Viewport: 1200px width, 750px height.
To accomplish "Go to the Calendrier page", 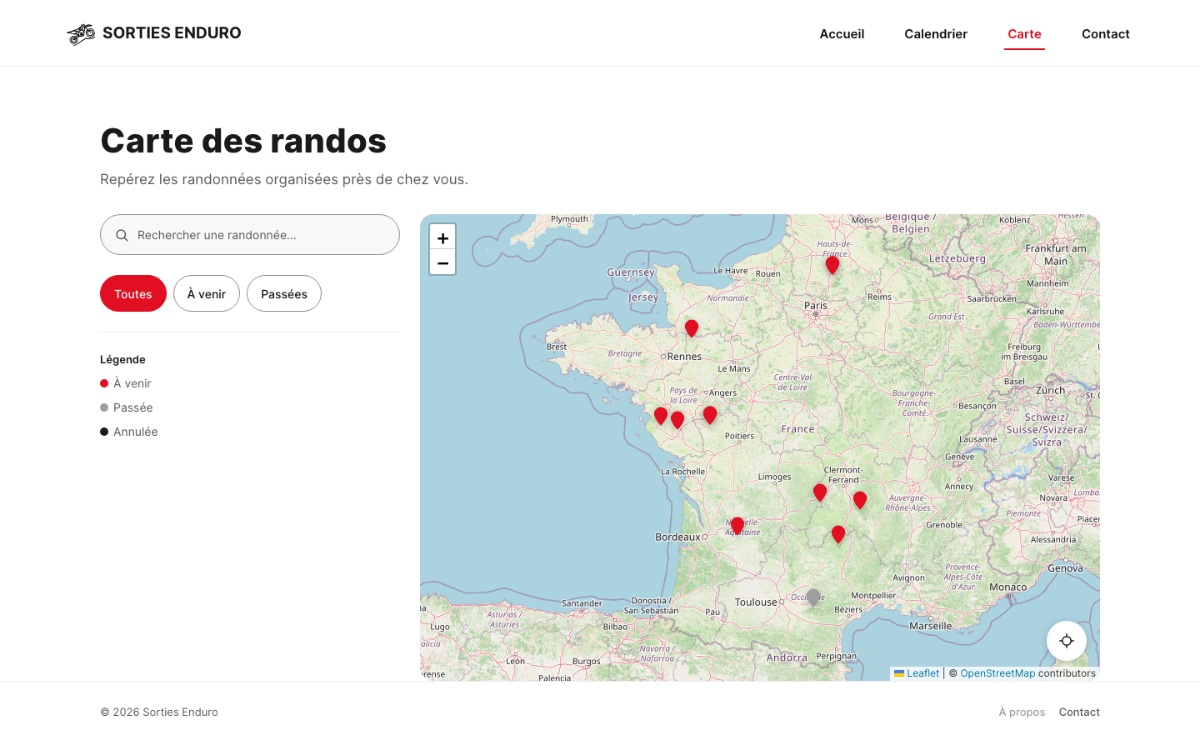I will 936,34.
